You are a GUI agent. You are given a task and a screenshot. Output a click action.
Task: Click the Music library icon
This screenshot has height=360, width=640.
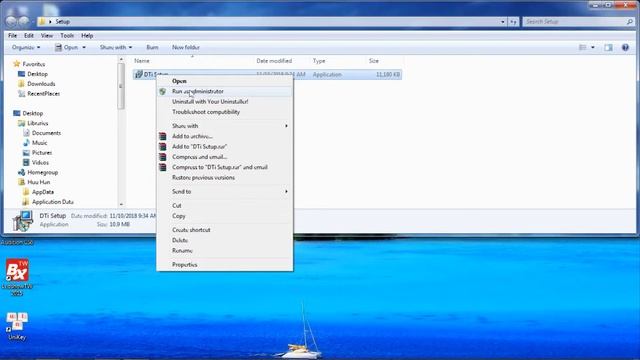(26, 142)
